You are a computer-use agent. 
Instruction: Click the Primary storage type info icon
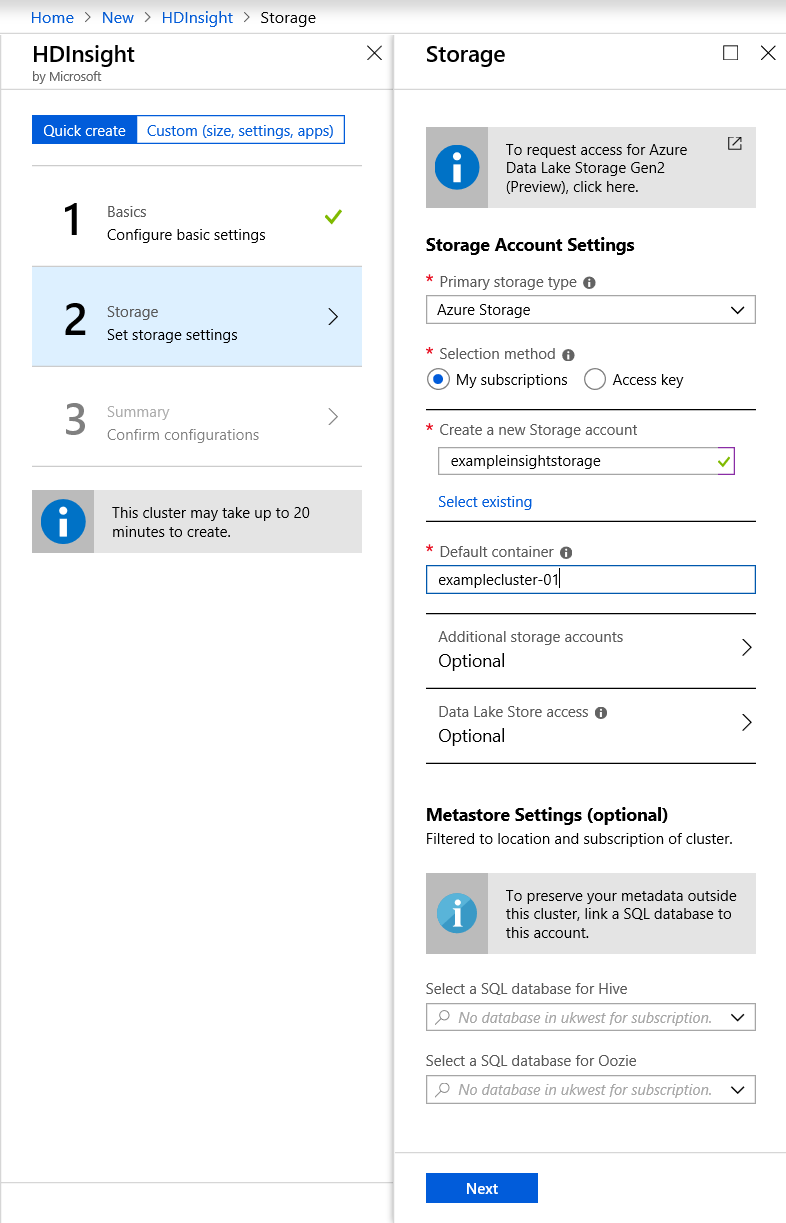tap(589, 283)
